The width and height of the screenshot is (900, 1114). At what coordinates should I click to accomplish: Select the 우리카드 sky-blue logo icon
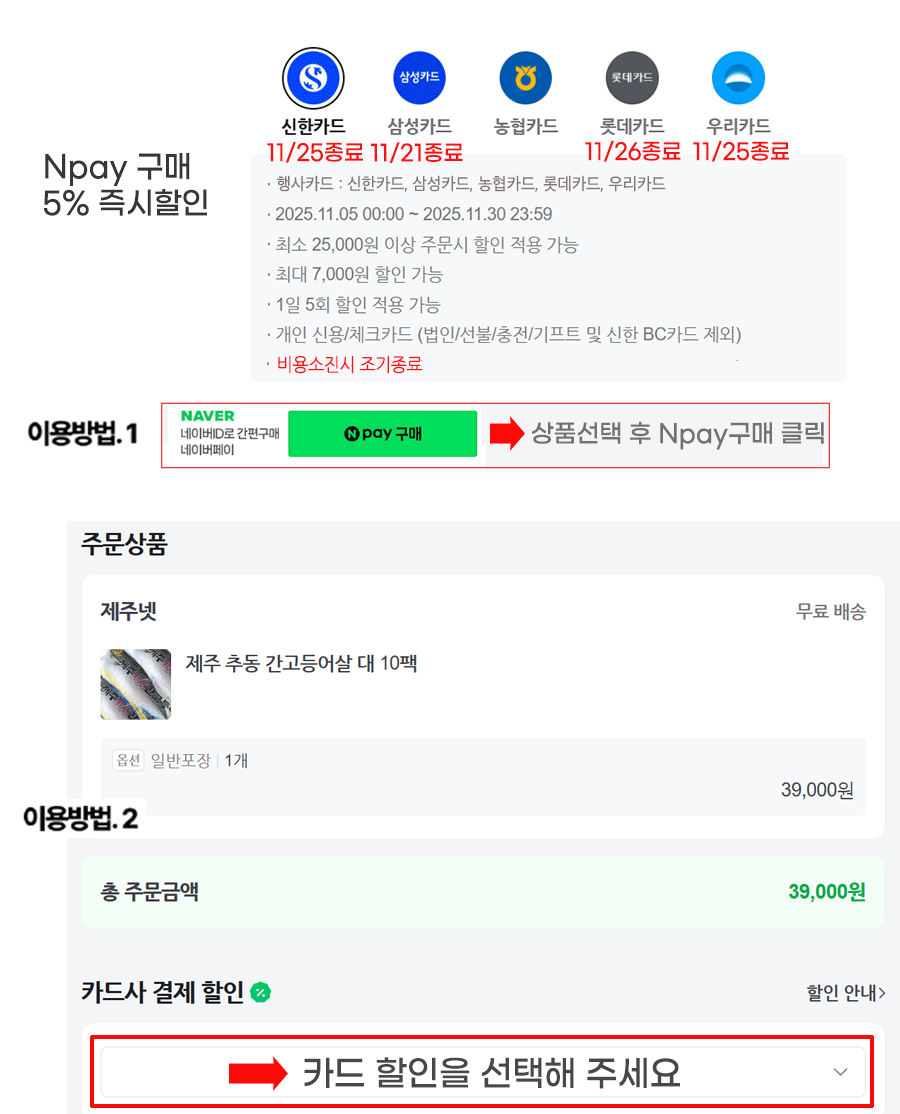[739, 77]
